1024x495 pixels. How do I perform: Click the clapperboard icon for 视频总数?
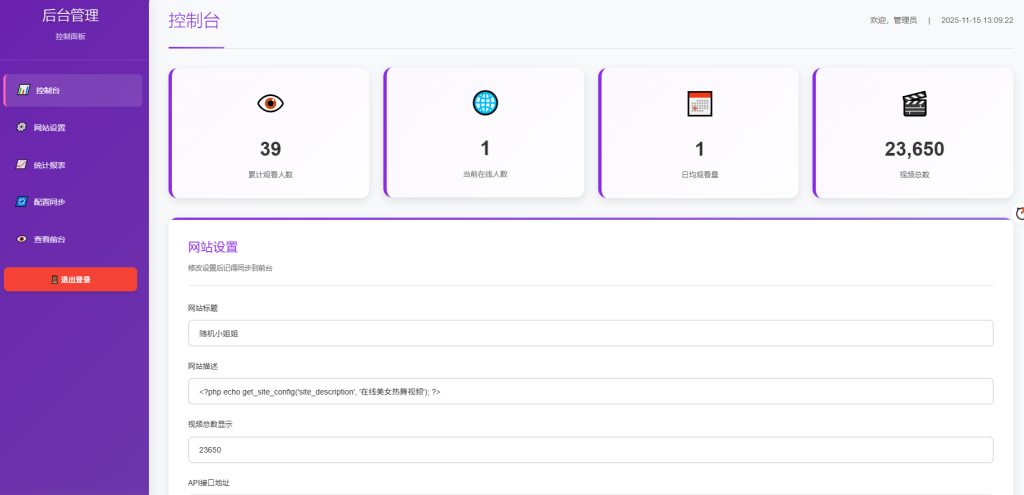914,104
